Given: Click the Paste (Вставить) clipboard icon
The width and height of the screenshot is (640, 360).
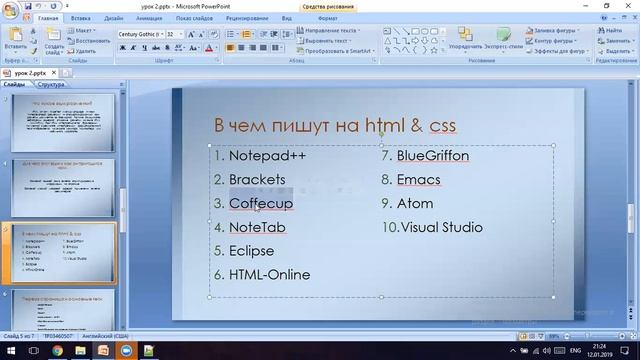Looking at the screenshot, I should pyautogui.click(x=16, y=35).
